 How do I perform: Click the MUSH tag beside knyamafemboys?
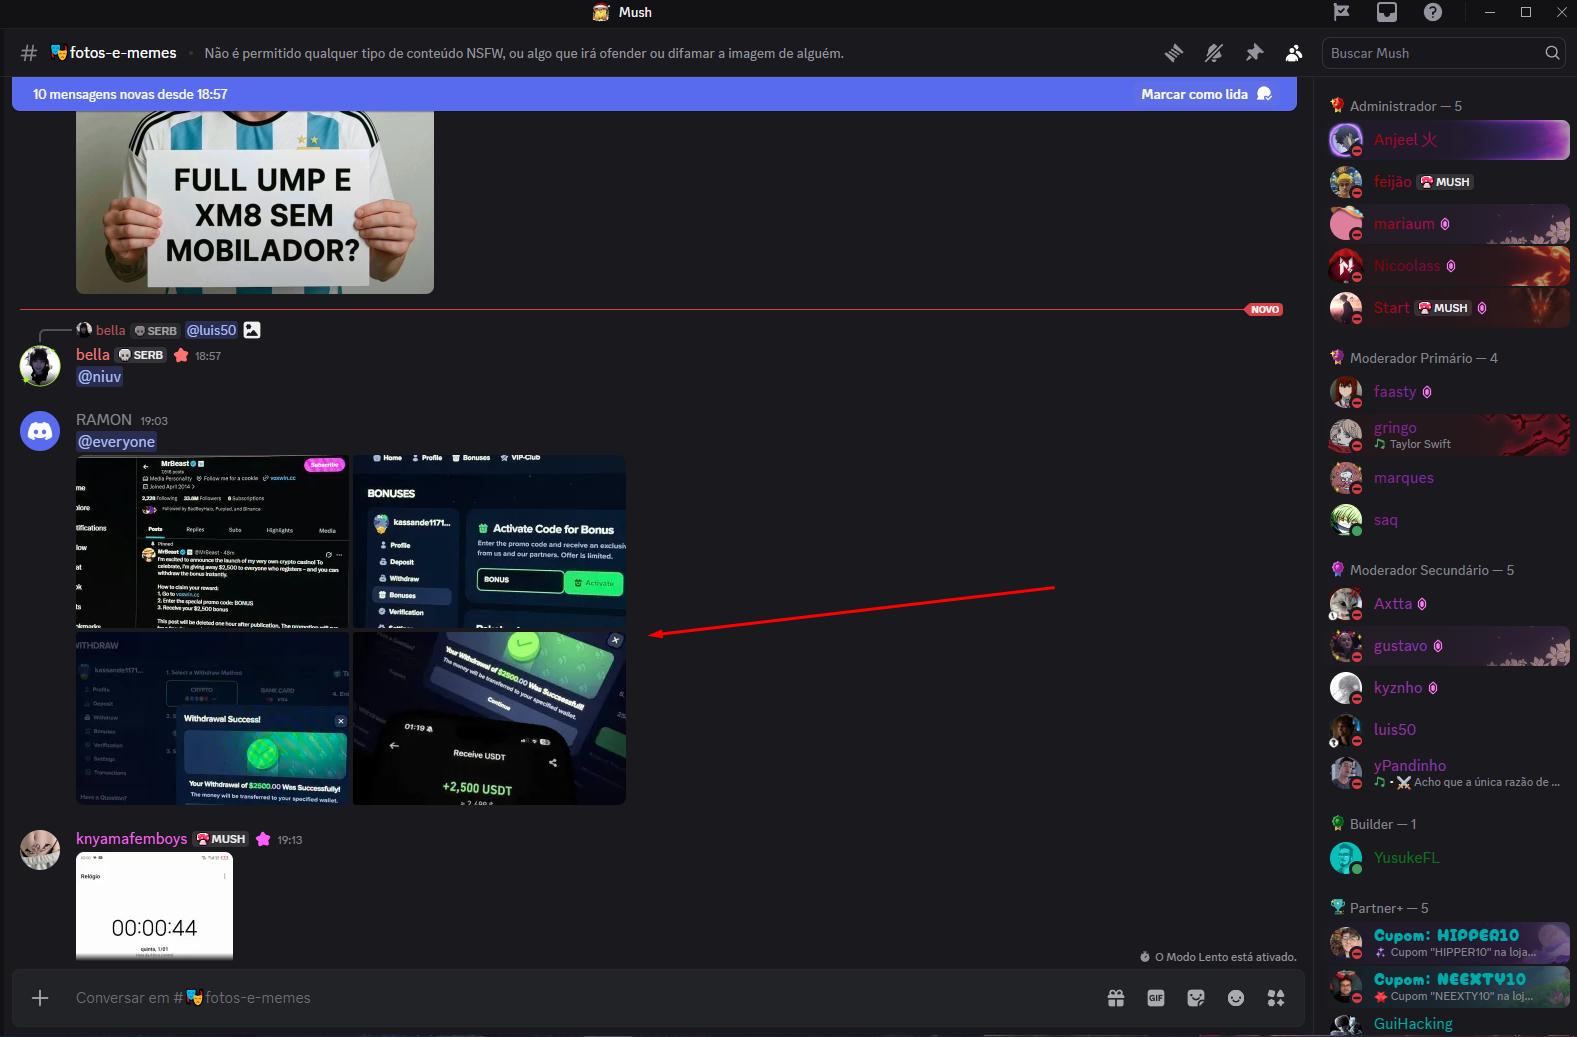221,839
